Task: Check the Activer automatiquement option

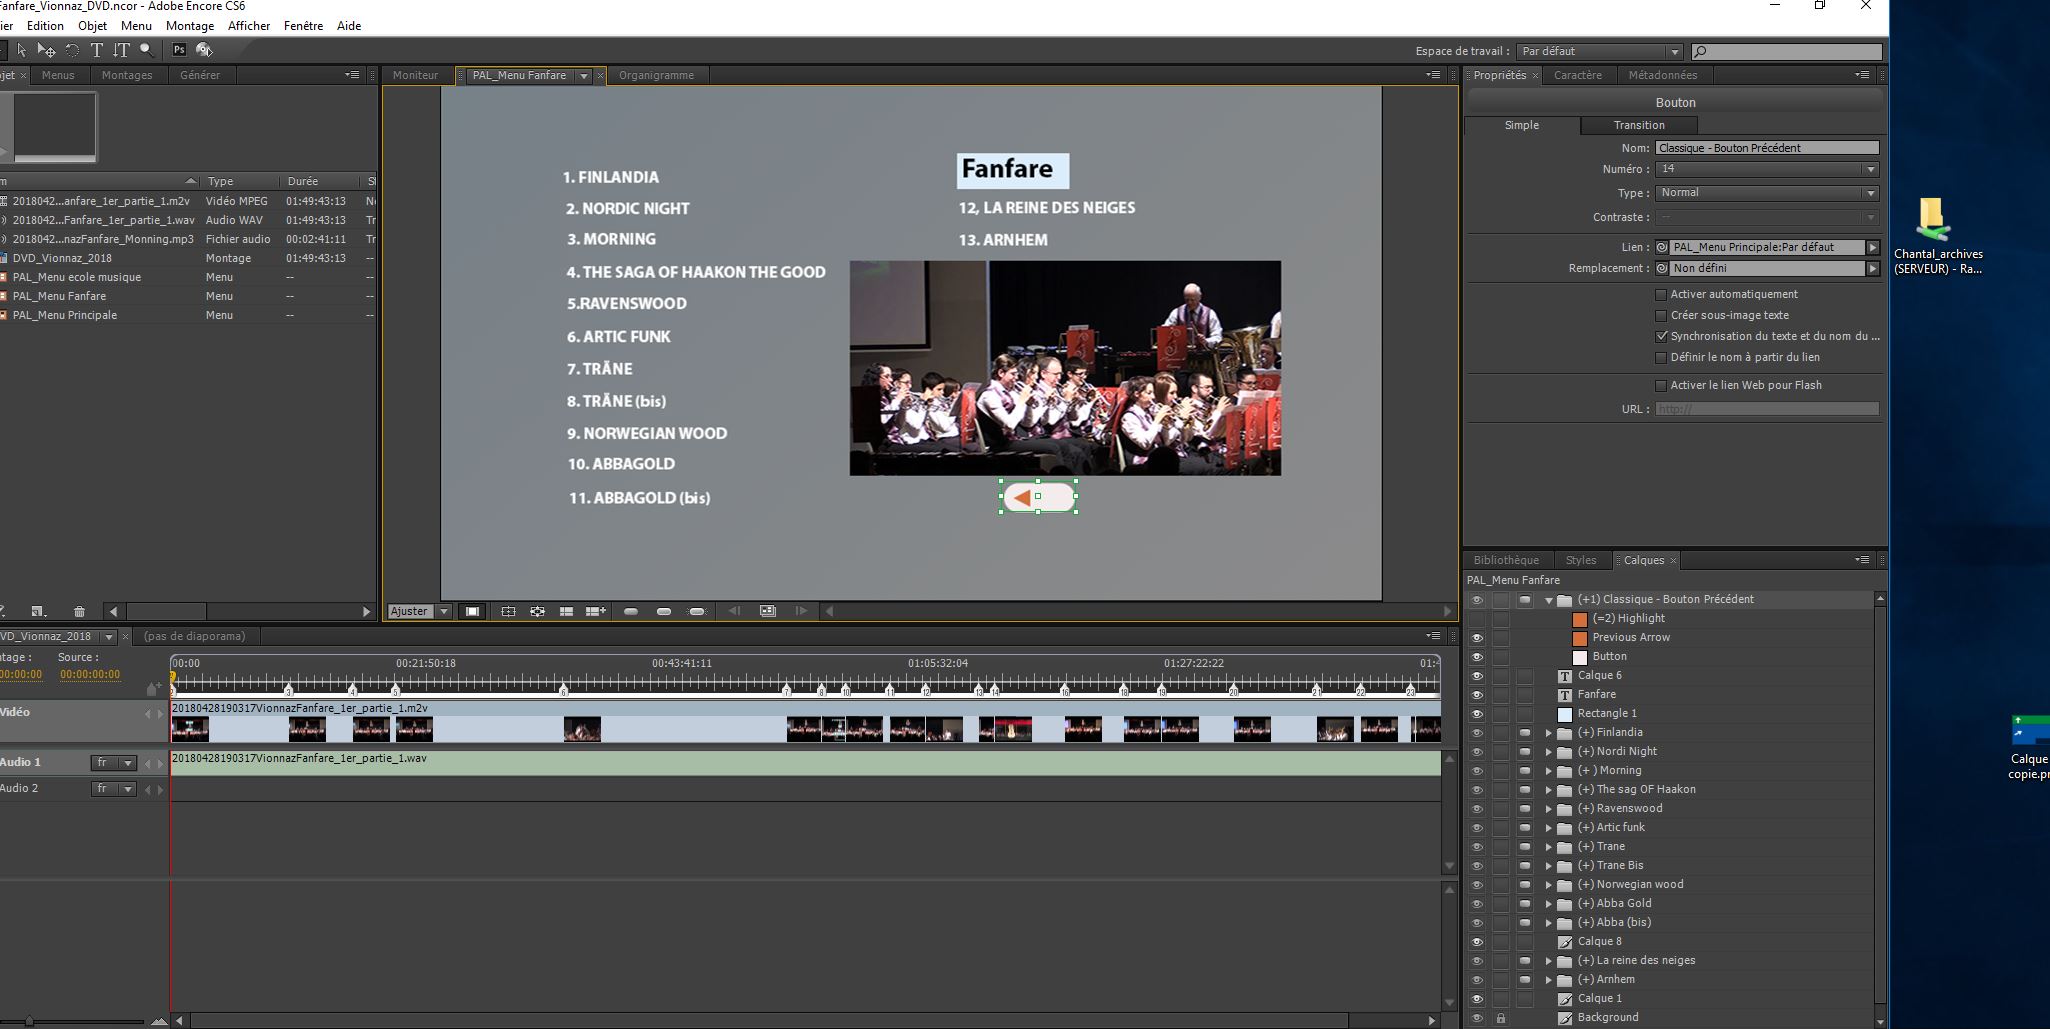Action: point(1661,294)
